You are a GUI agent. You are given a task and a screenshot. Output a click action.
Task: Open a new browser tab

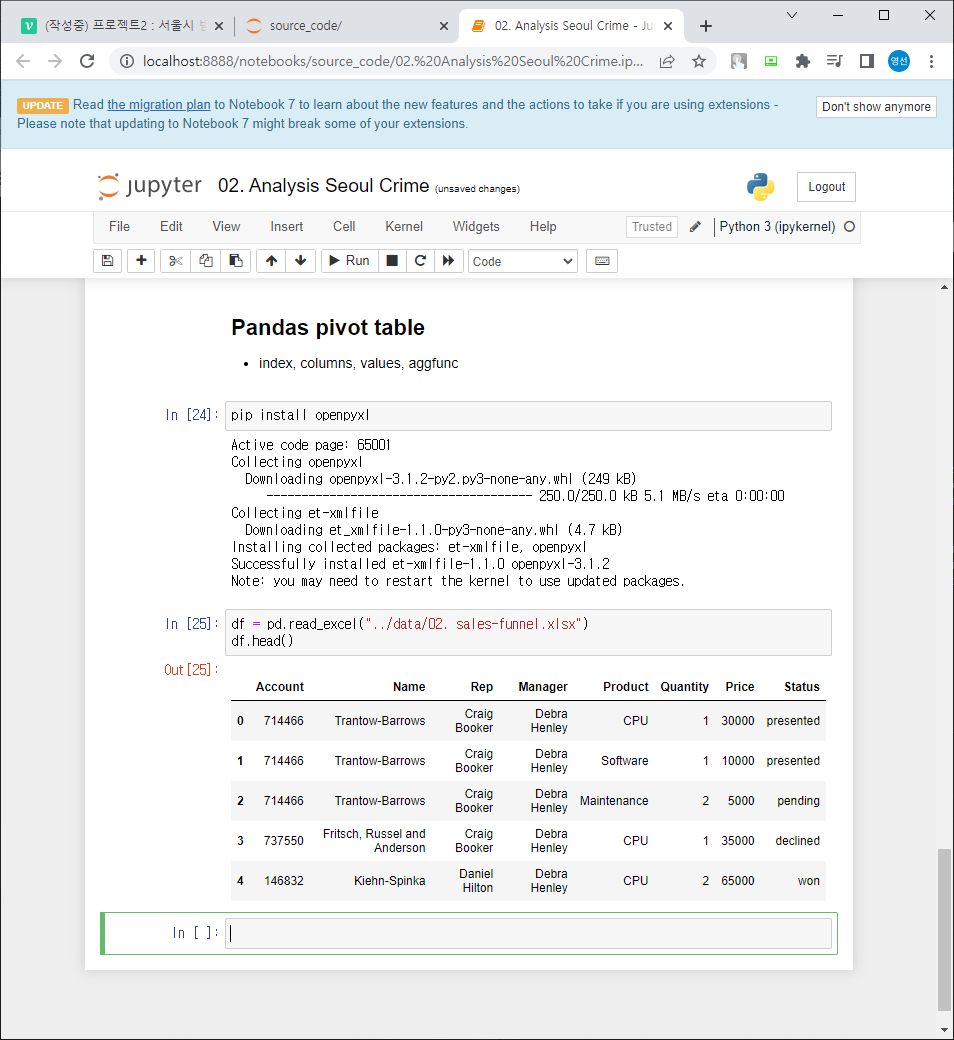point(706,26)
